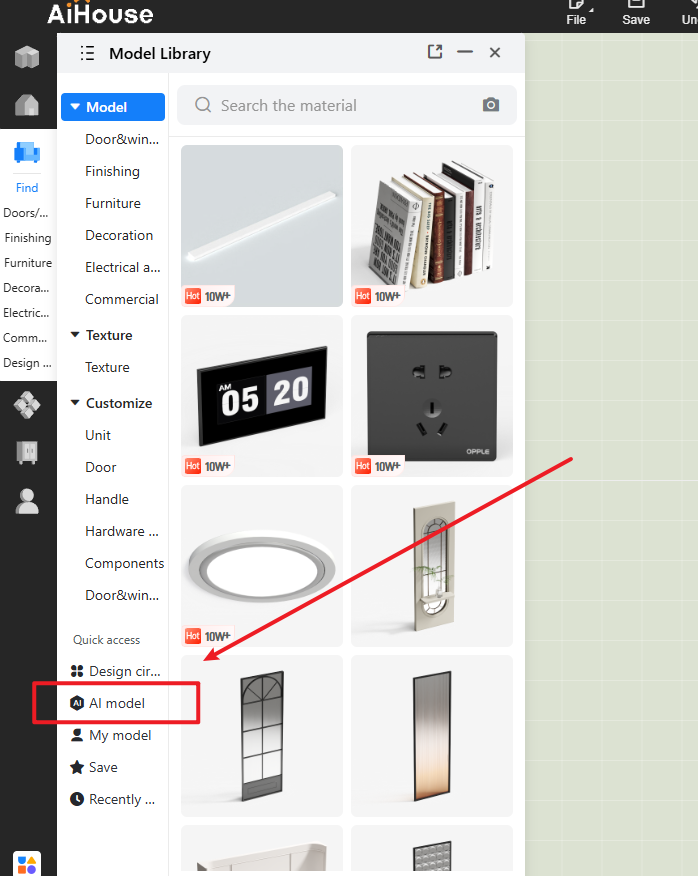
Task: Open My model in Quick access
Action: point(119,735)
